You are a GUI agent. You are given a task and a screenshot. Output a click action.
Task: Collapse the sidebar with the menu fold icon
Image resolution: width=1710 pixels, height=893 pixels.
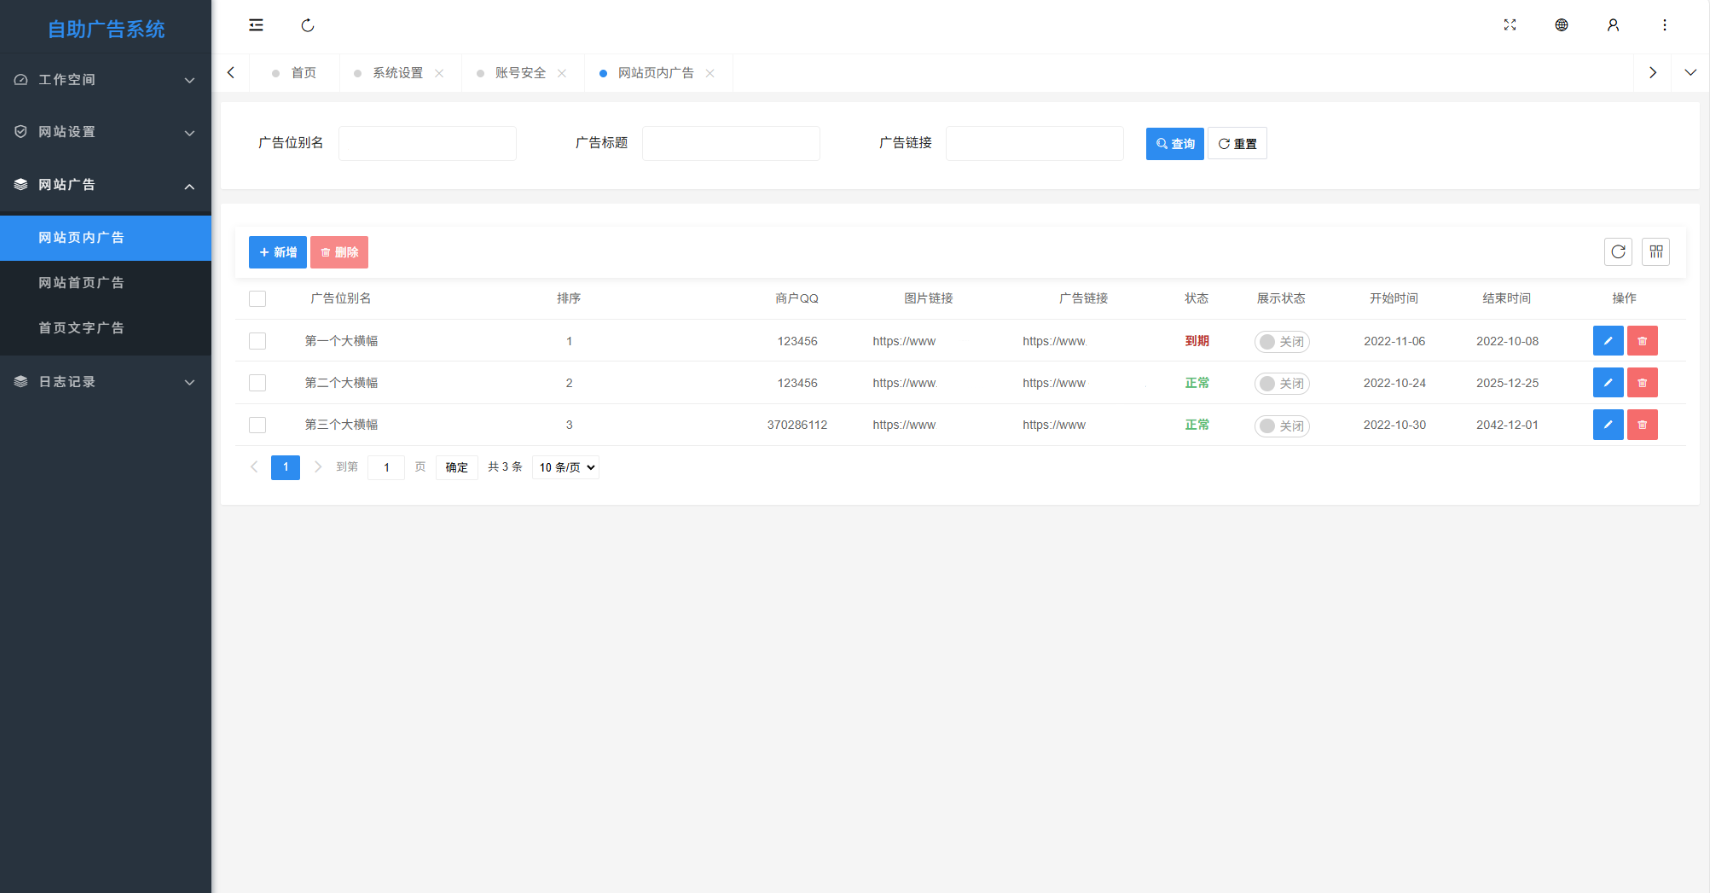pos(256,25)
